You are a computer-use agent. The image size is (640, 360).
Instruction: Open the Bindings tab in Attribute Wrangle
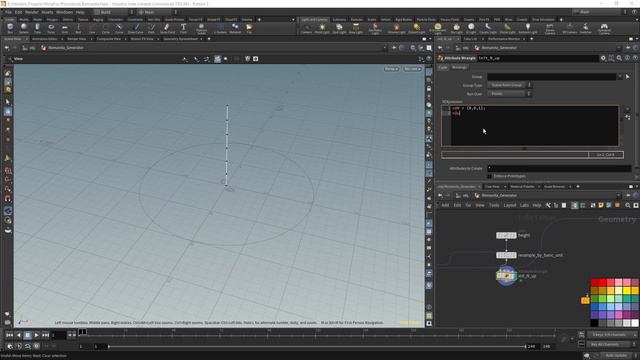click(x=459, y=67)
